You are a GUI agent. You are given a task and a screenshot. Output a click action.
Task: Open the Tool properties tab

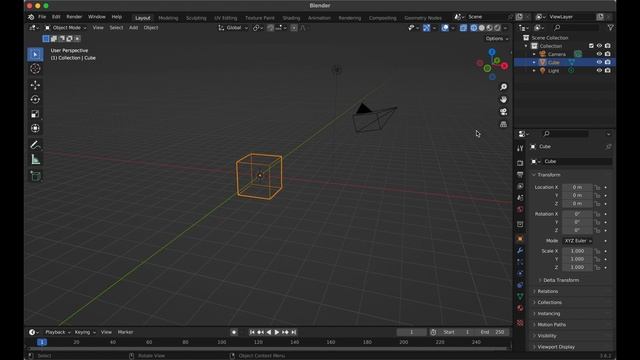click(x=520, y=148)
